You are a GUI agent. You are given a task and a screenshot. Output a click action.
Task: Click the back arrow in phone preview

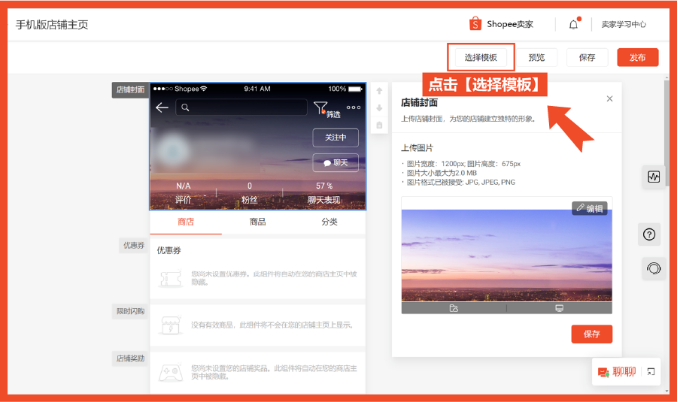(162, 108)
